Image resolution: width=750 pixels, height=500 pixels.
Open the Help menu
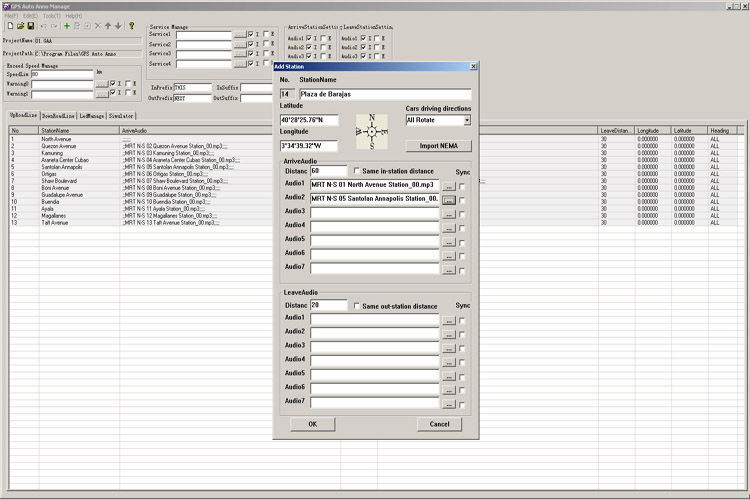click(74, 16)
